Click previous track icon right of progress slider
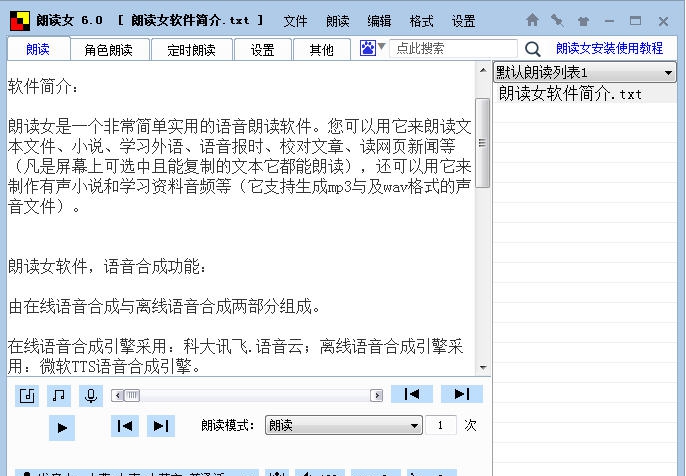The height and width of the screenshot is (476, 686). point(412,394)
